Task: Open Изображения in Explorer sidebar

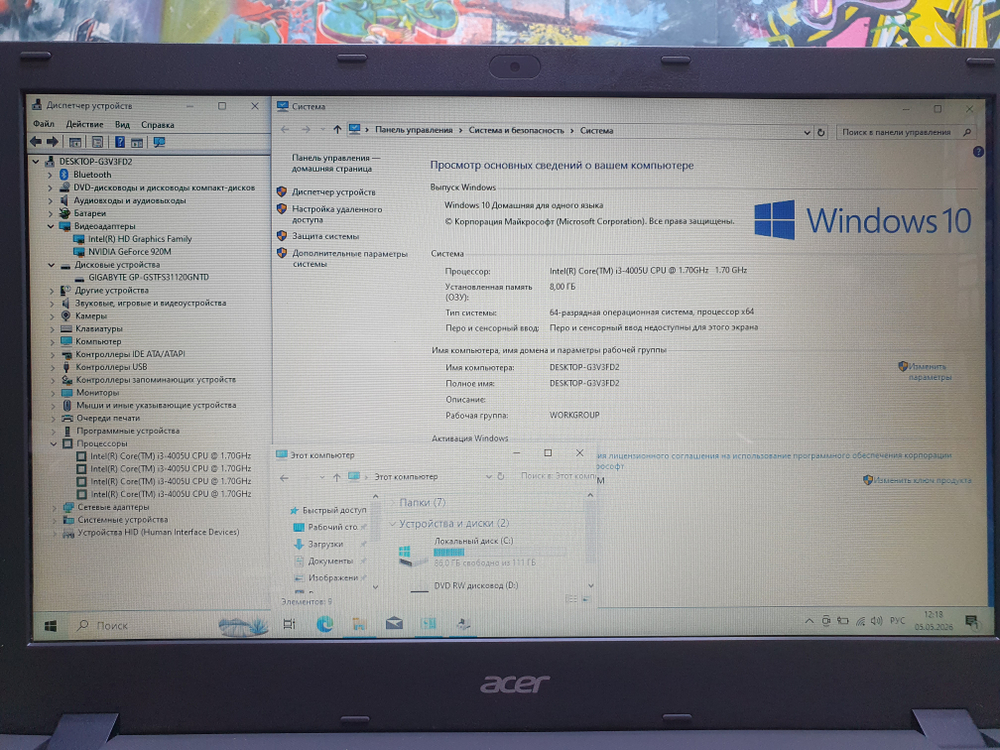Action: tap(332, 578)
